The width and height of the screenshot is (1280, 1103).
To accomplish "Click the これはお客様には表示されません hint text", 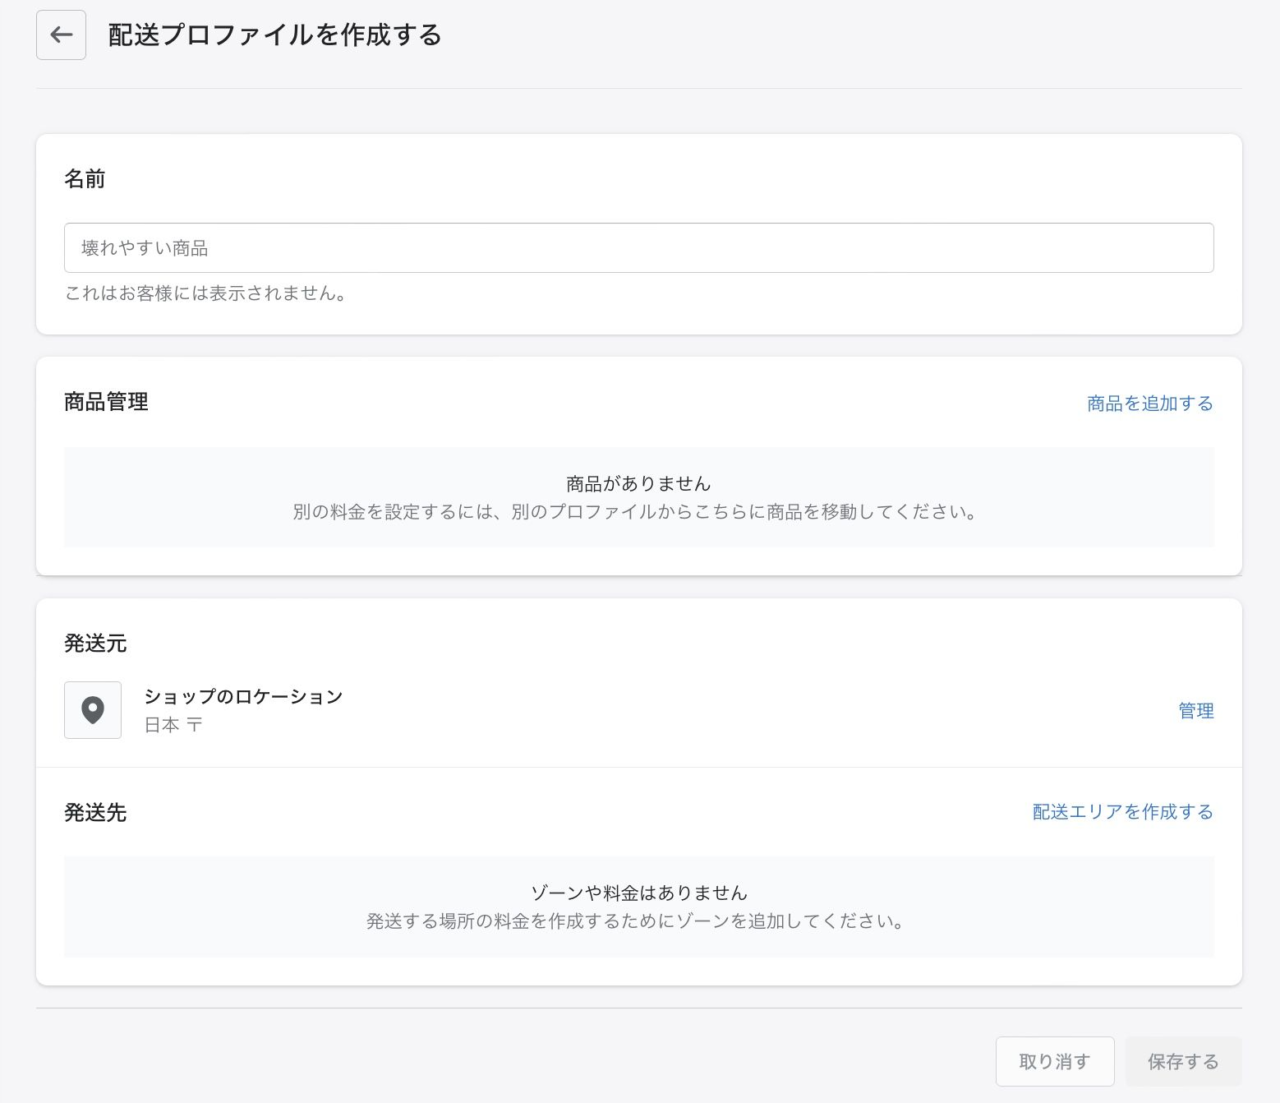I will pyautogui.click(x=206, y=294).
